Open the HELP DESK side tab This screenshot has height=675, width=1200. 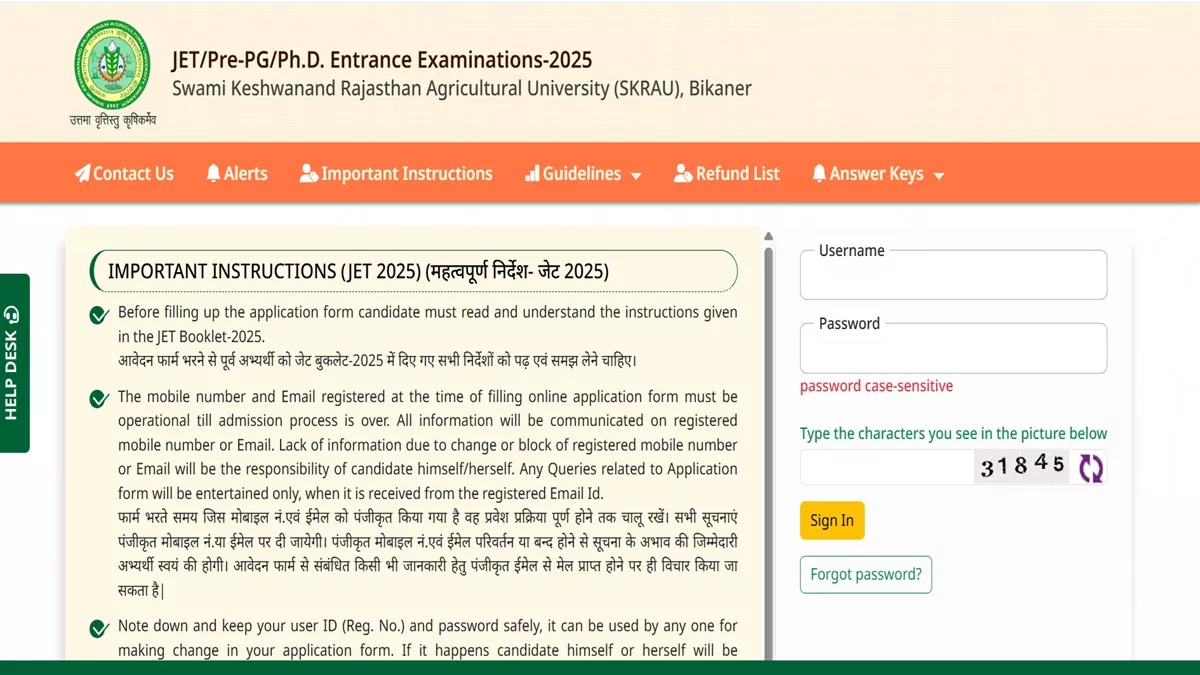[14, 363]
